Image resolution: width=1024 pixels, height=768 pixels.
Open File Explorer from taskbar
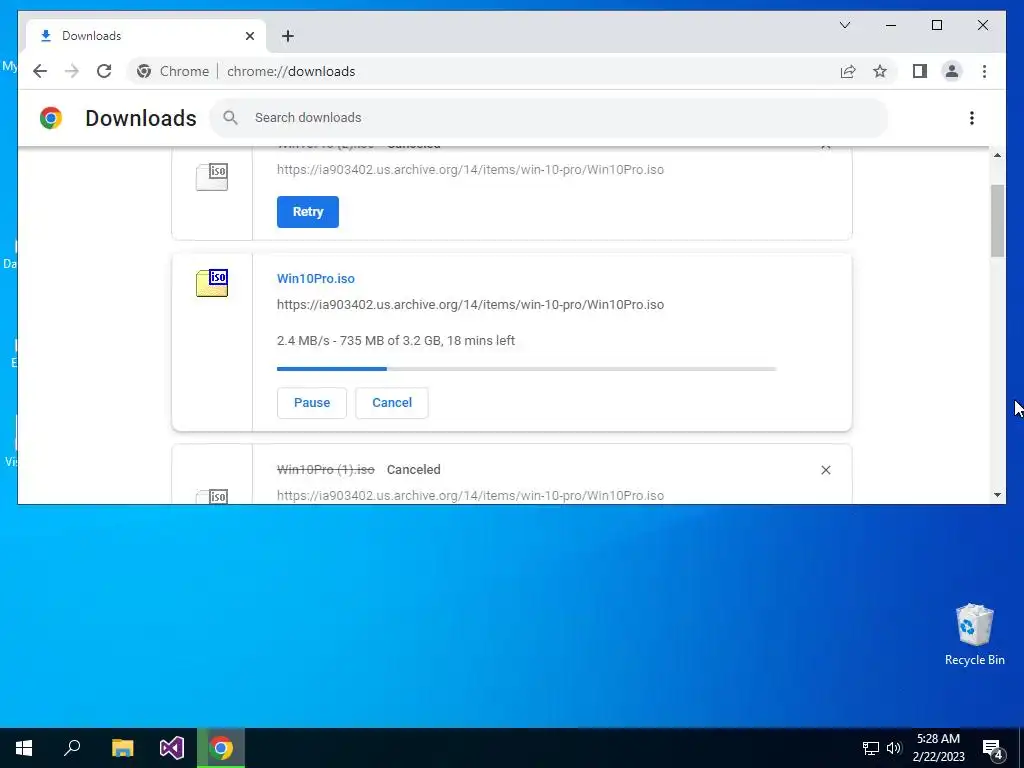[122, 748]
